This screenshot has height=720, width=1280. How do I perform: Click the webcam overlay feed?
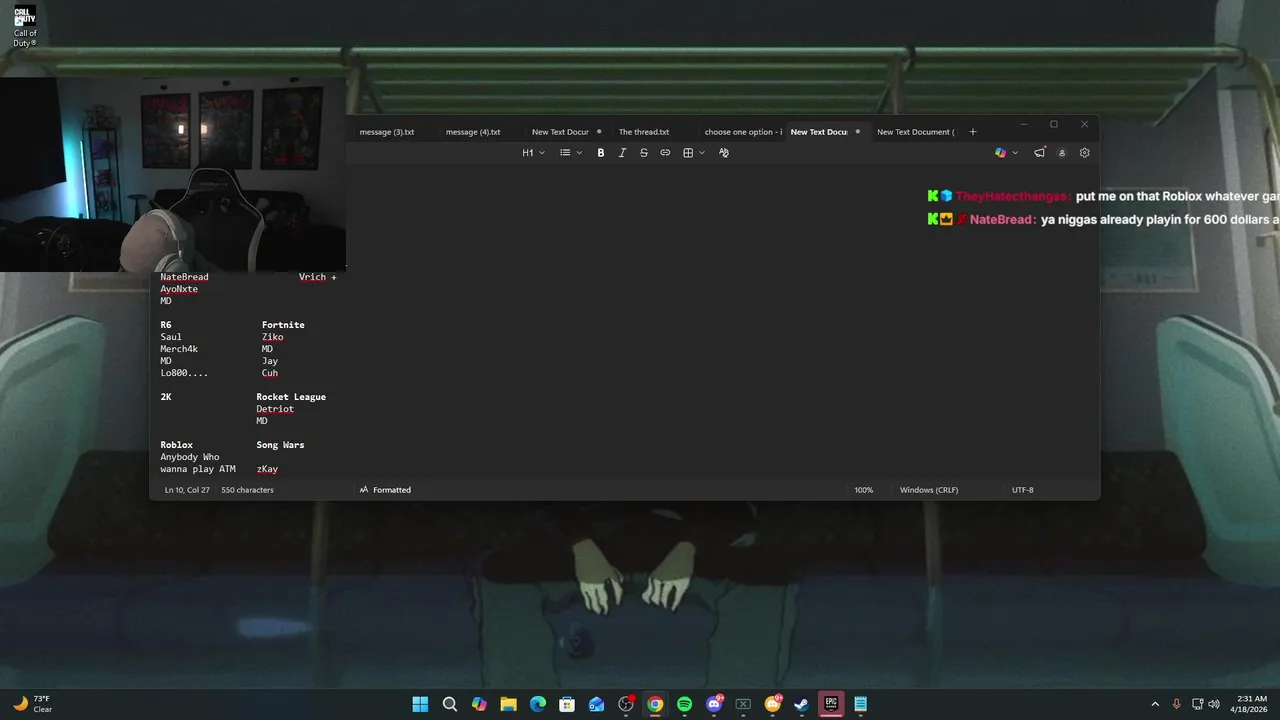point(173,175)
